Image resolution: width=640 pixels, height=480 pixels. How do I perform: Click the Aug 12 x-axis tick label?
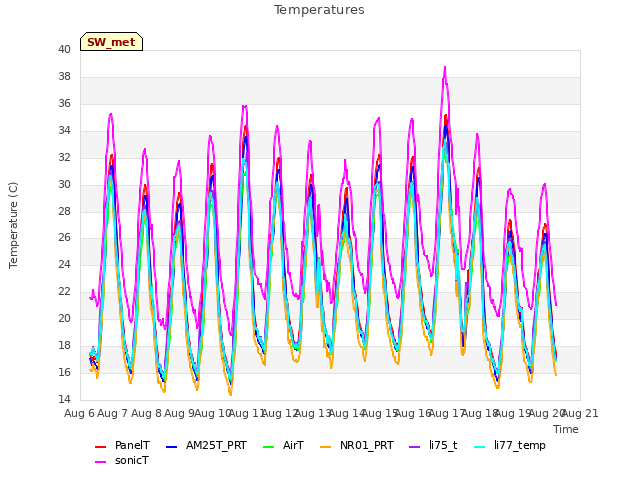[280, 413]
